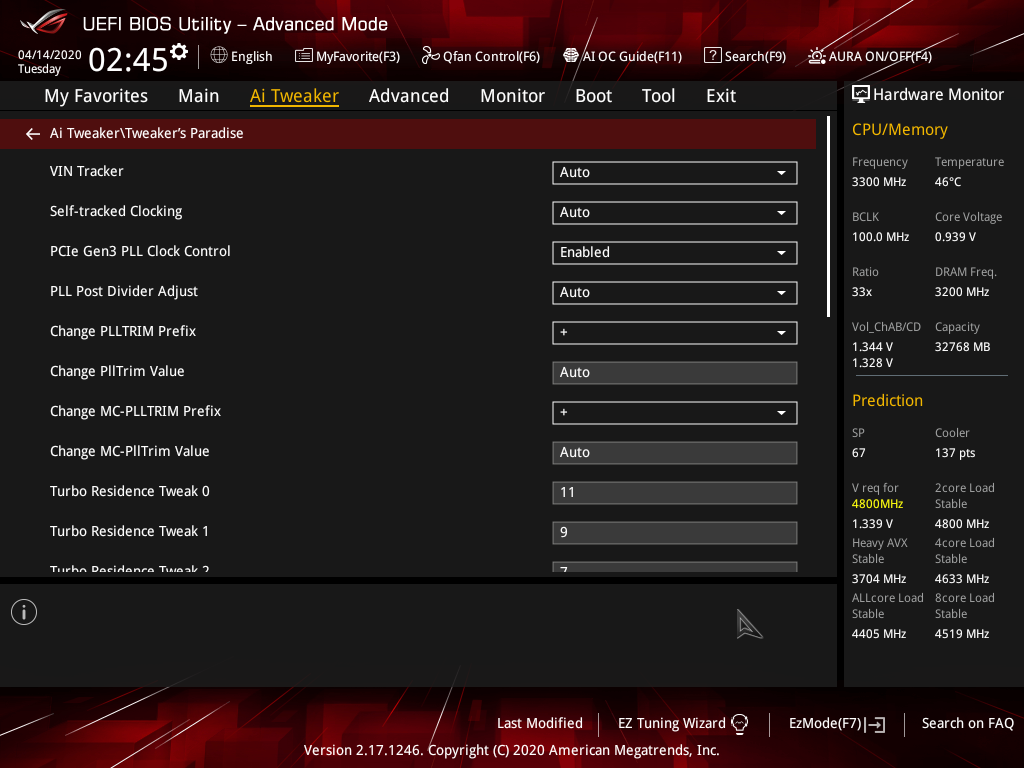Open the Advanced tab
1024x768 pixels.
[409, 96]
